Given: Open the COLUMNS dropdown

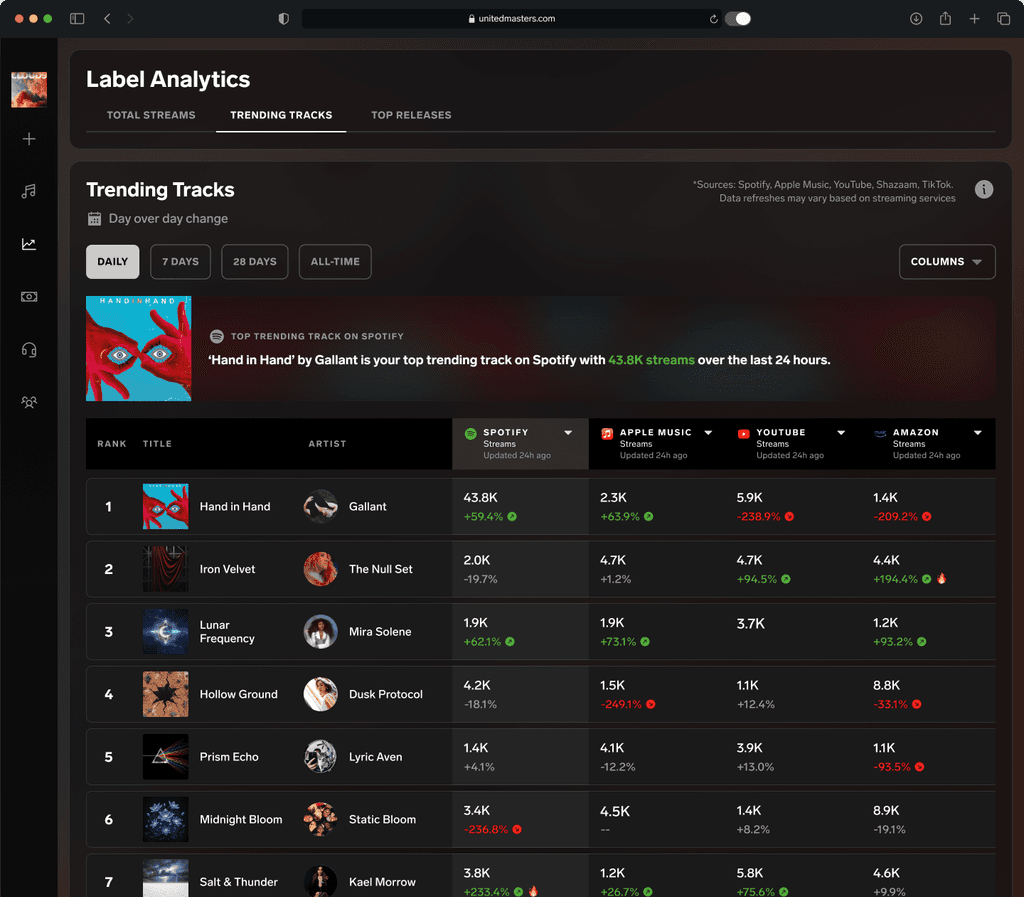Looking at the screenshot, I should [x=947, y=262].
